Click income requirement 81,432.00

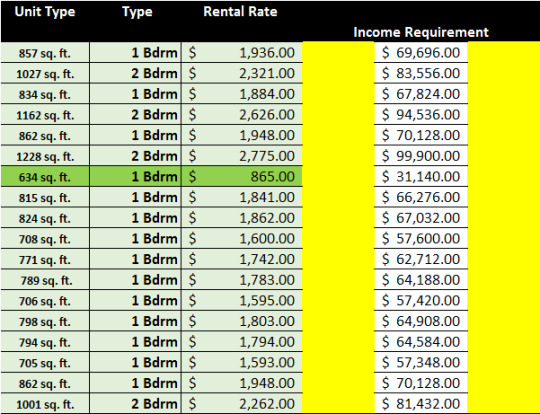pyautogui.click(x=421, y=404)
